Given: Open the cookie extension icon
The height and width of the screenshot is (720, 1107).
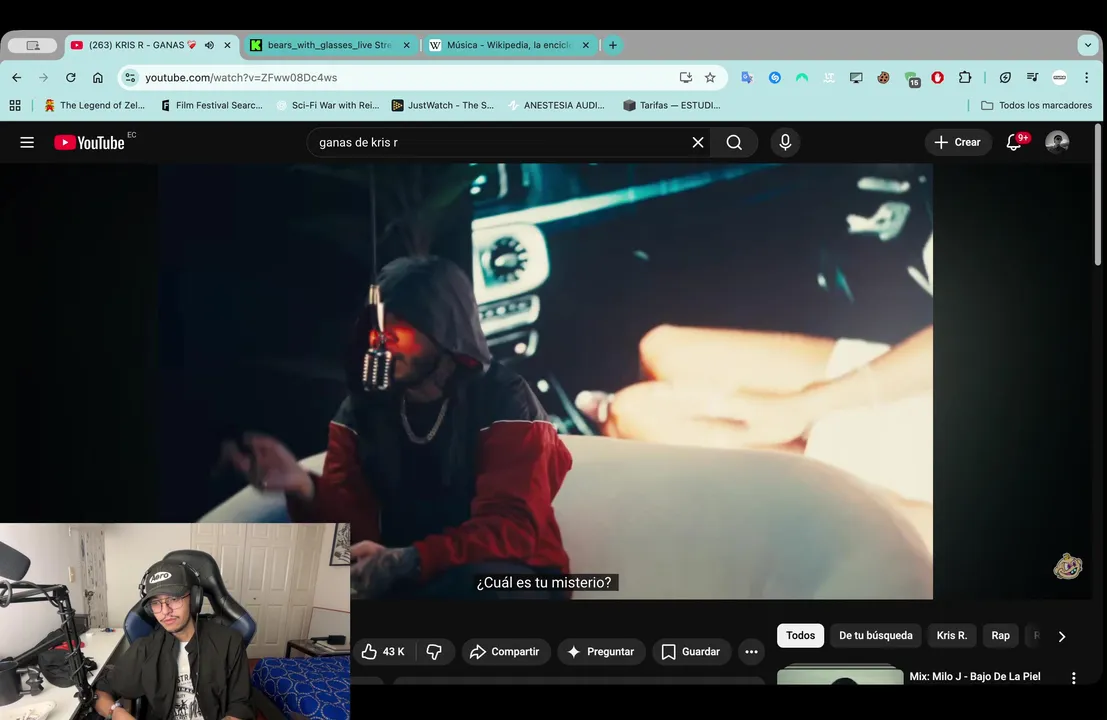Looking at the screenshot, I should tap(883, 78).
